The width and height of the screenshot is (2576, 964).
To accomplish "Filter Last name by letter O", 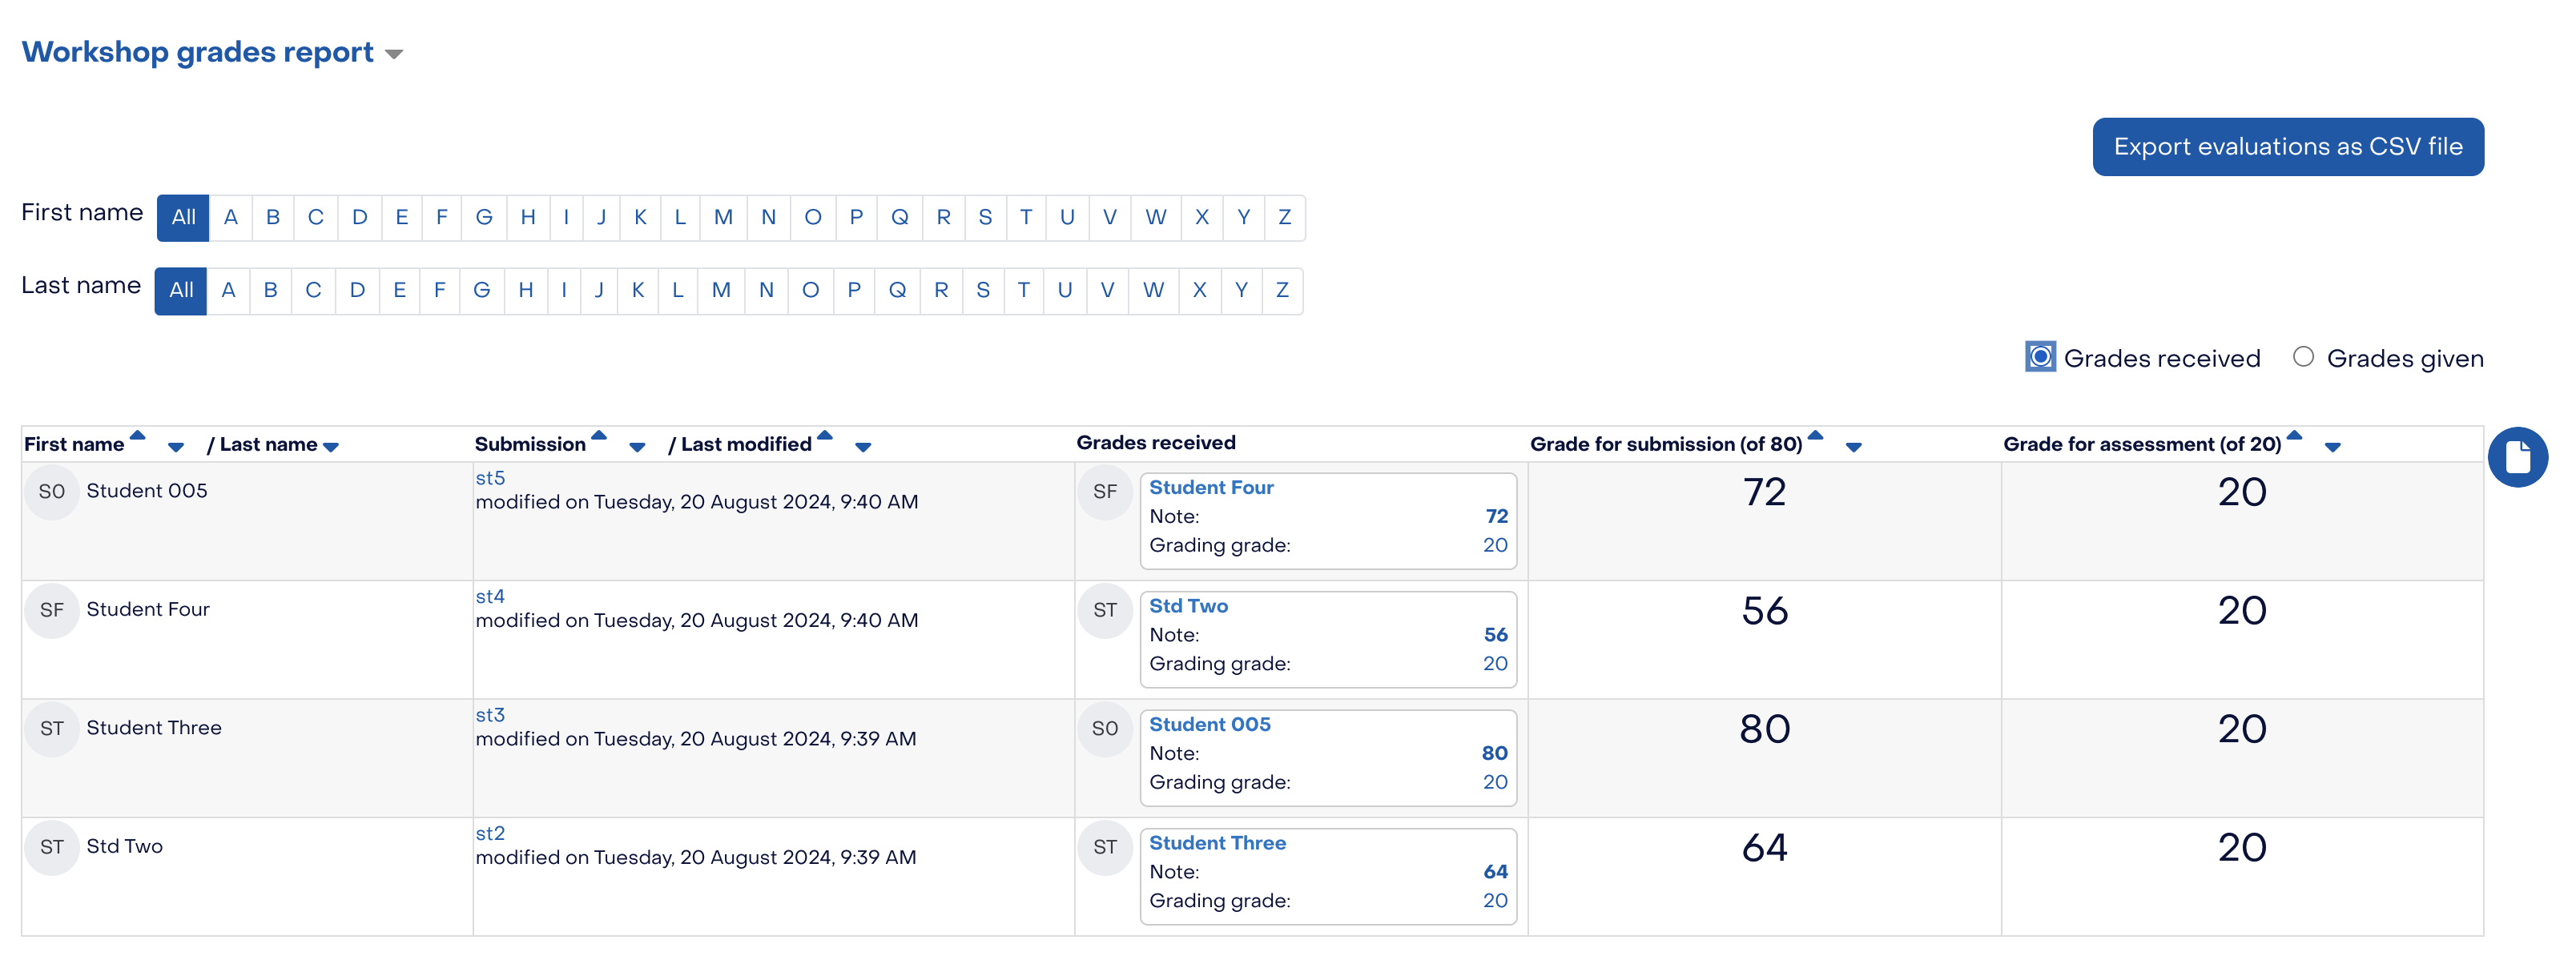I will (x=810, y=291).
